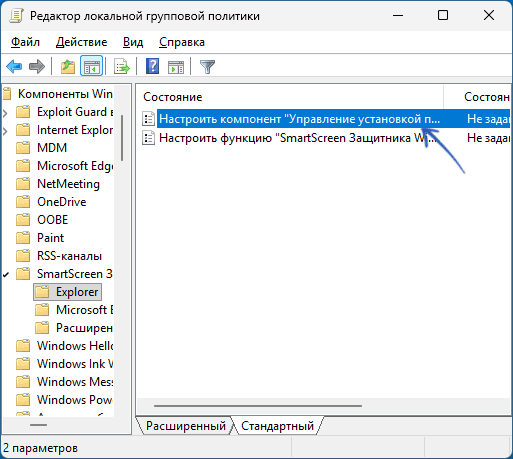This screenshot has width=513, height=459.
Task: Expand the Exploit Guard tree node
Action: point(5,113)
